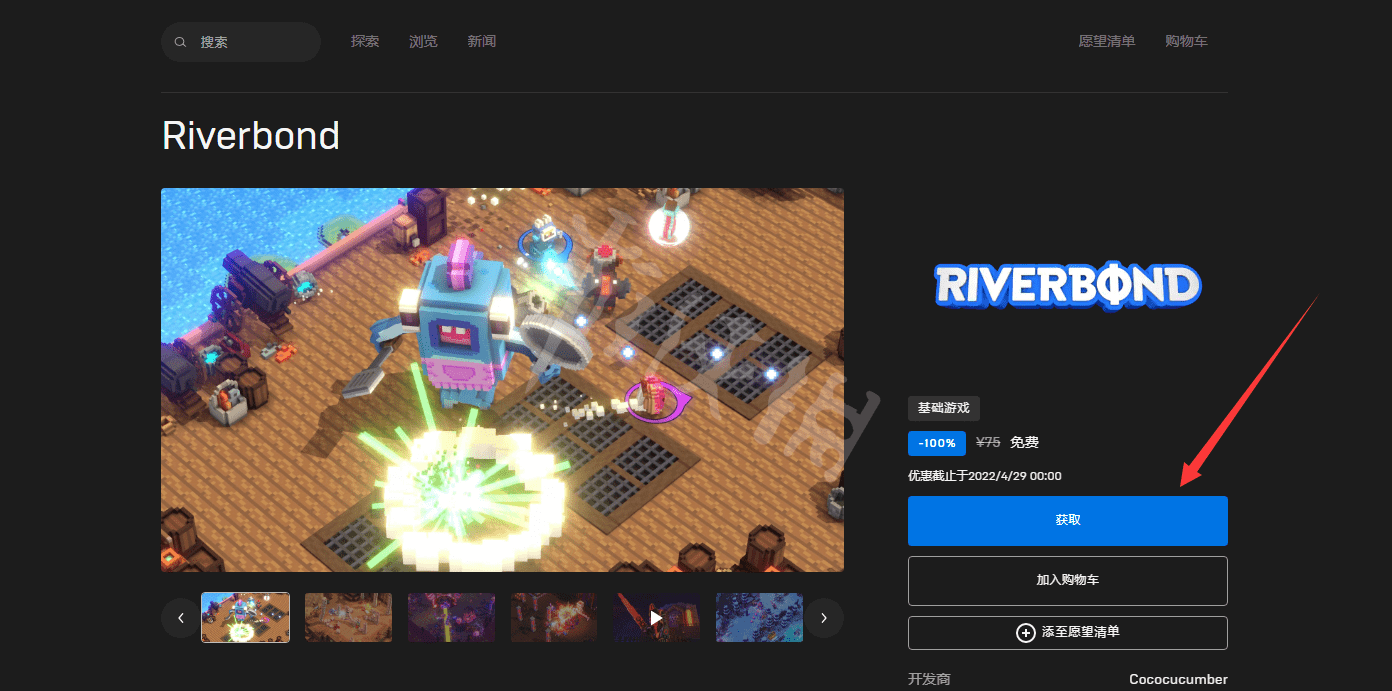This screenshot has width=1392, height=691.
Task: Click the Riverbond page title
Action: [251, 135]
